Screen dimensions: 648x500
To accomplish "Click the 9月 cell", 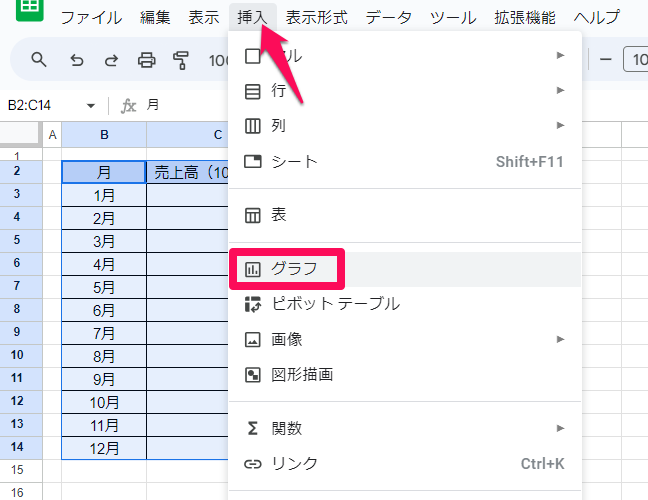I will click(104, 379).
